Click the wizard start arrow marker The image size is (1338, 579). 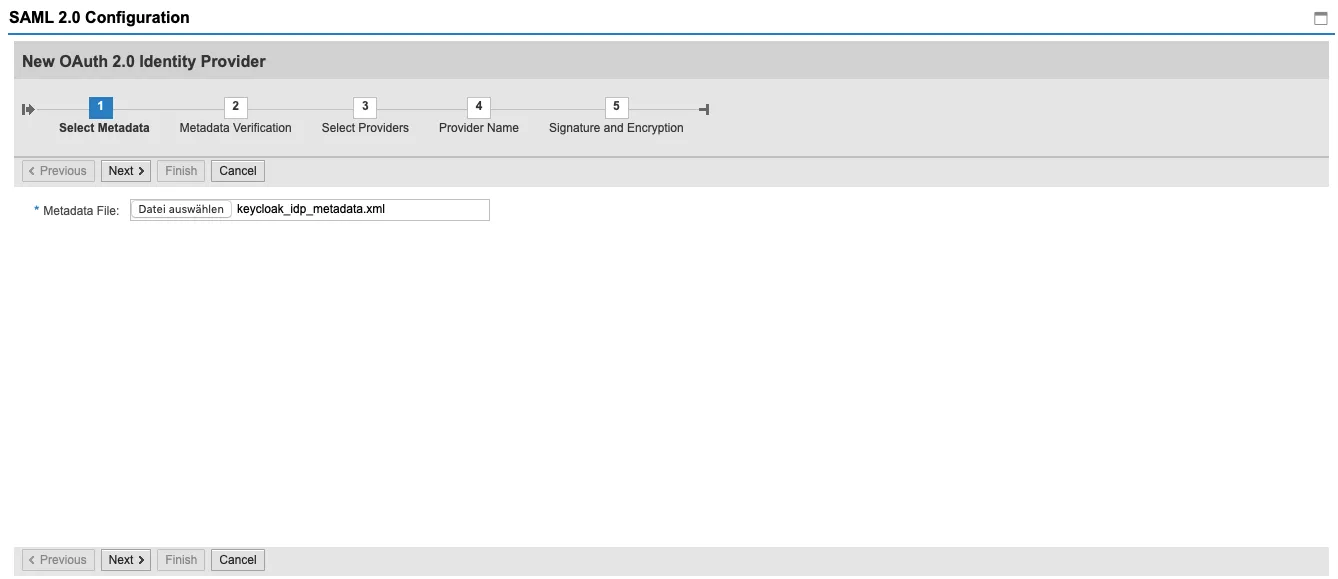click(28, 109)
